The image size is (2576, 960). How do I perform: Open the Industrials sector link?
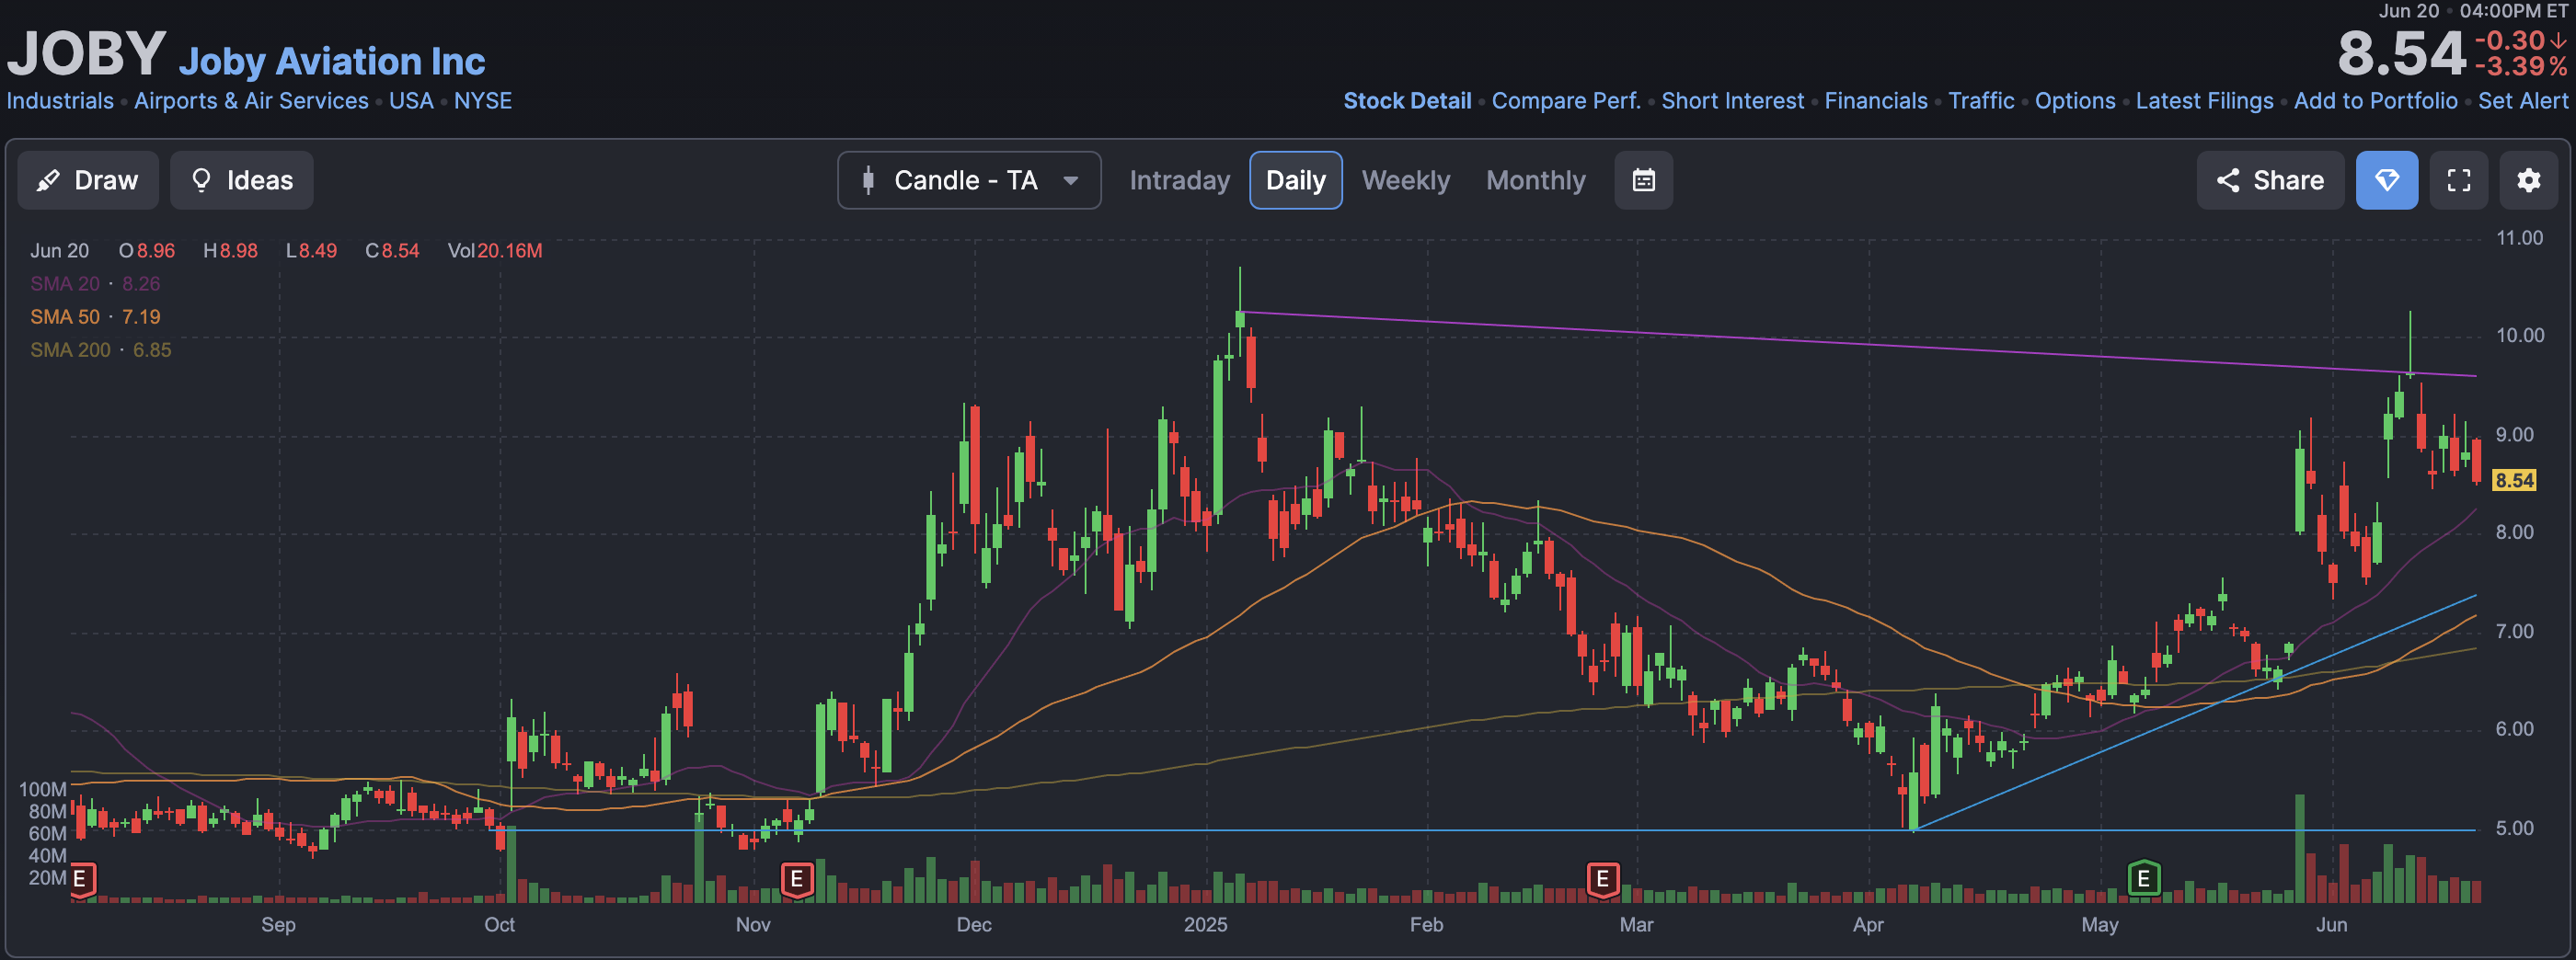(60, 101)
